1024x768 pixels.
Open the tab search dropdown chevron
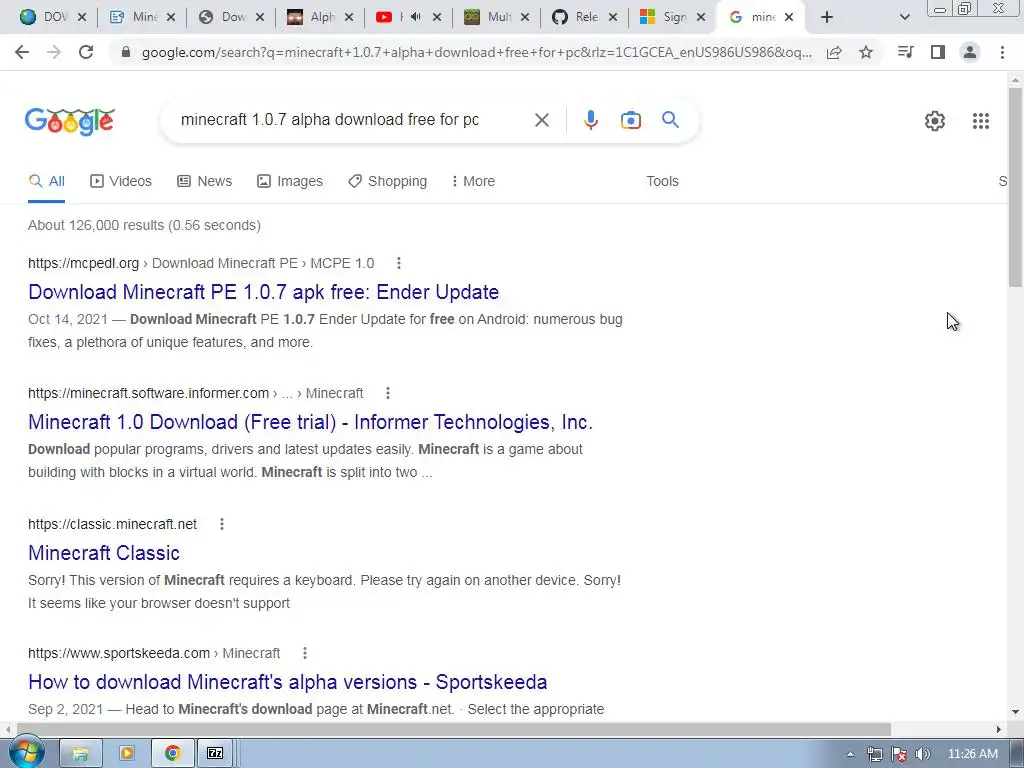click(x=904, y=17)
